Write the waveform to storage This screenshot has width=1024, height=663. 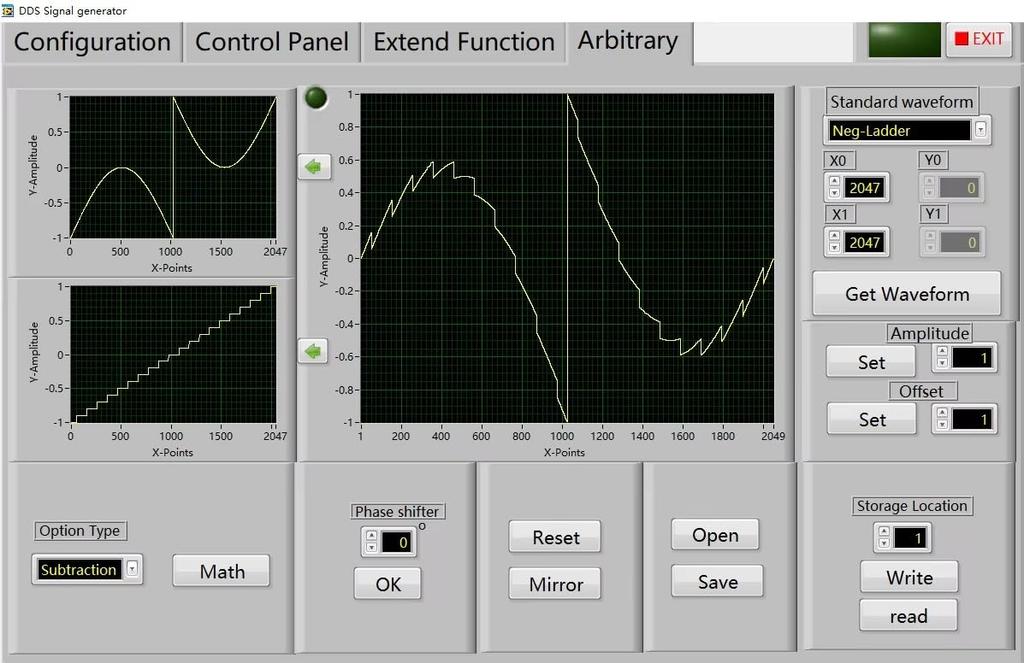[x=908, y=577]
